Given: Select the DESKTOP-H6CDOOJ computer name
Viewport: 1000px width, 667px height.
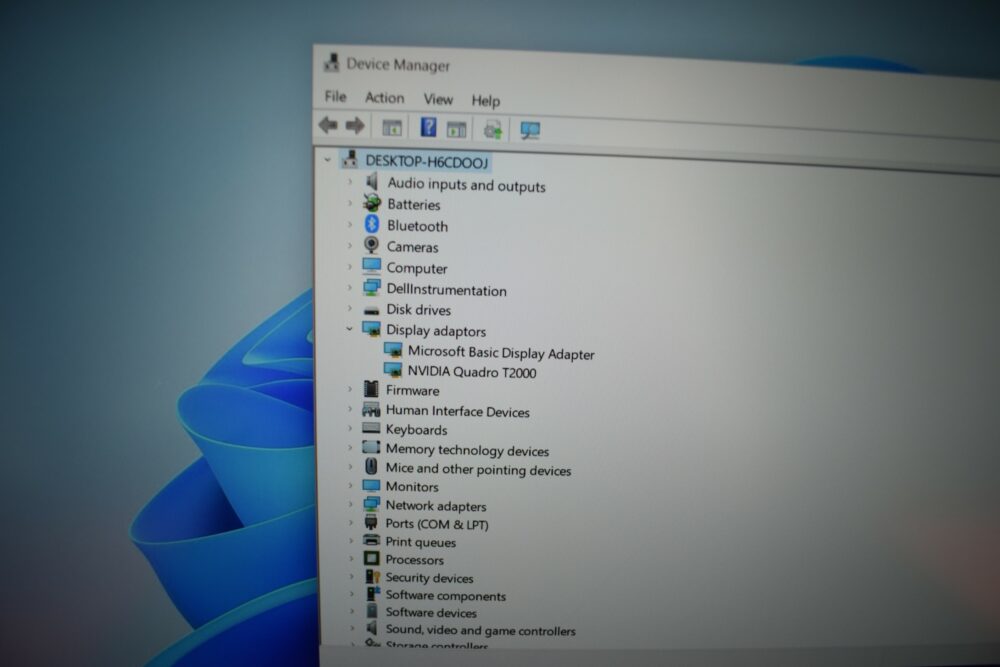Looking at the screenshot, I should tap(426, 162).
